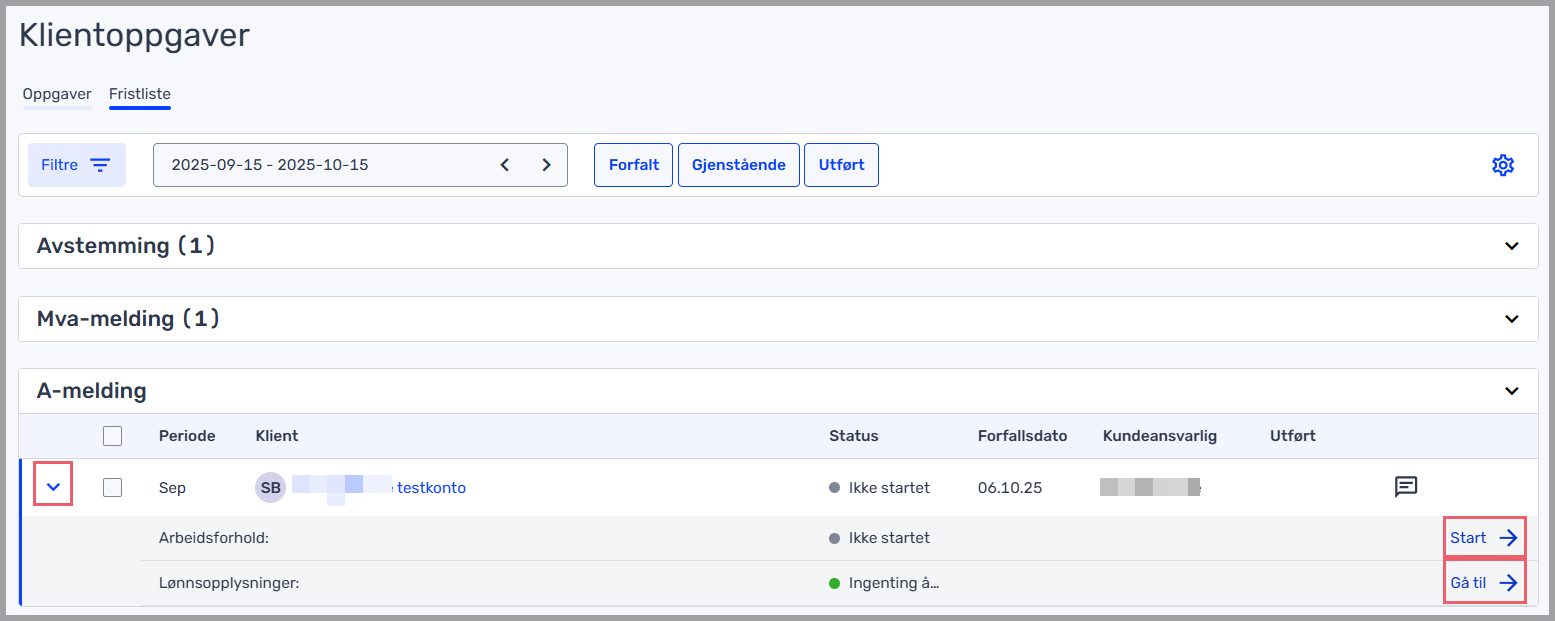Screen dimensions: 1555x621
Task: Expand the Mva-melding section
Action: coord(1511,319)
